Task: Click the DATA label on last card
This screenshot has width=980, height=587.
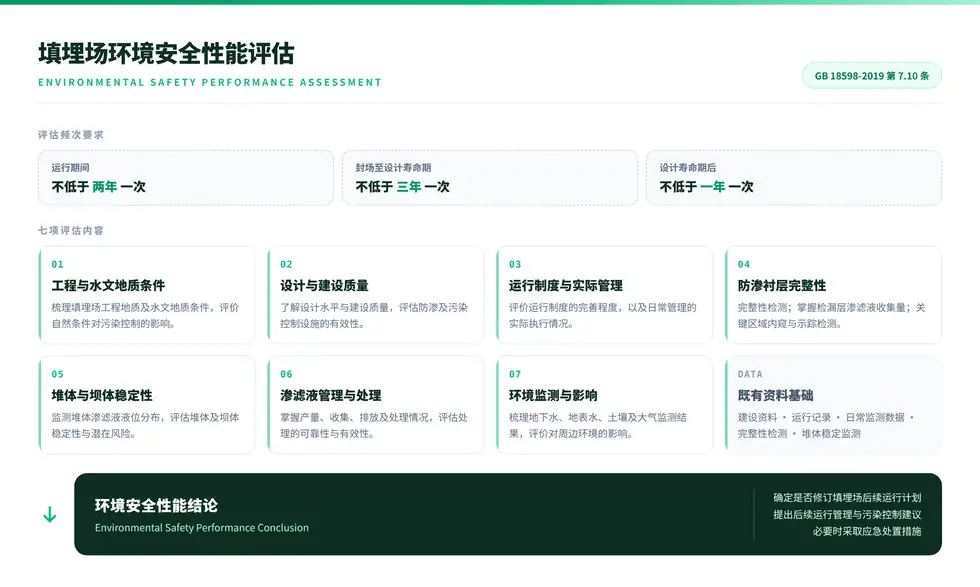Action: click(x=750, y=374)
